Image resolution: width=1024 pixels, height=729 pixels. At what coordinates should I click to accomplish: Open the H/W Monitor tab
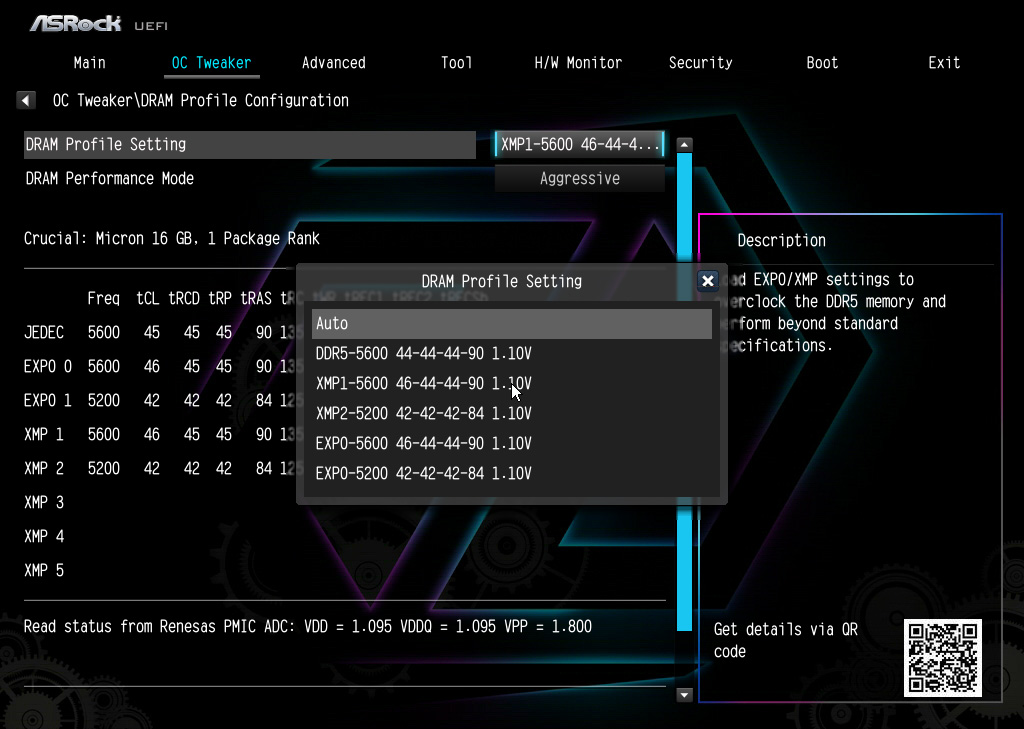(578, 63)
